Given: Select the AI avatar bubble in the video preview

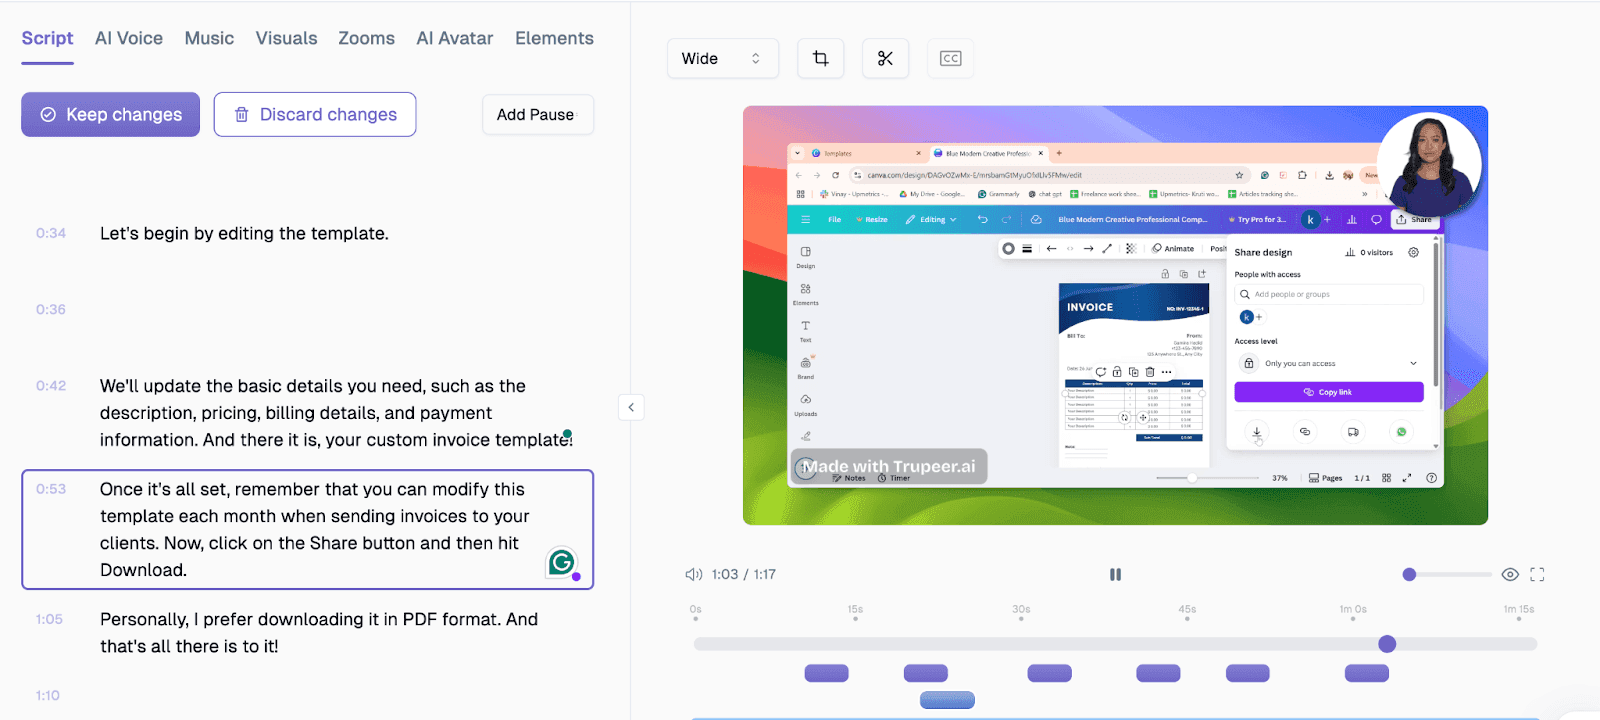Looking at the screenshot, I should tap(1431, 165).
